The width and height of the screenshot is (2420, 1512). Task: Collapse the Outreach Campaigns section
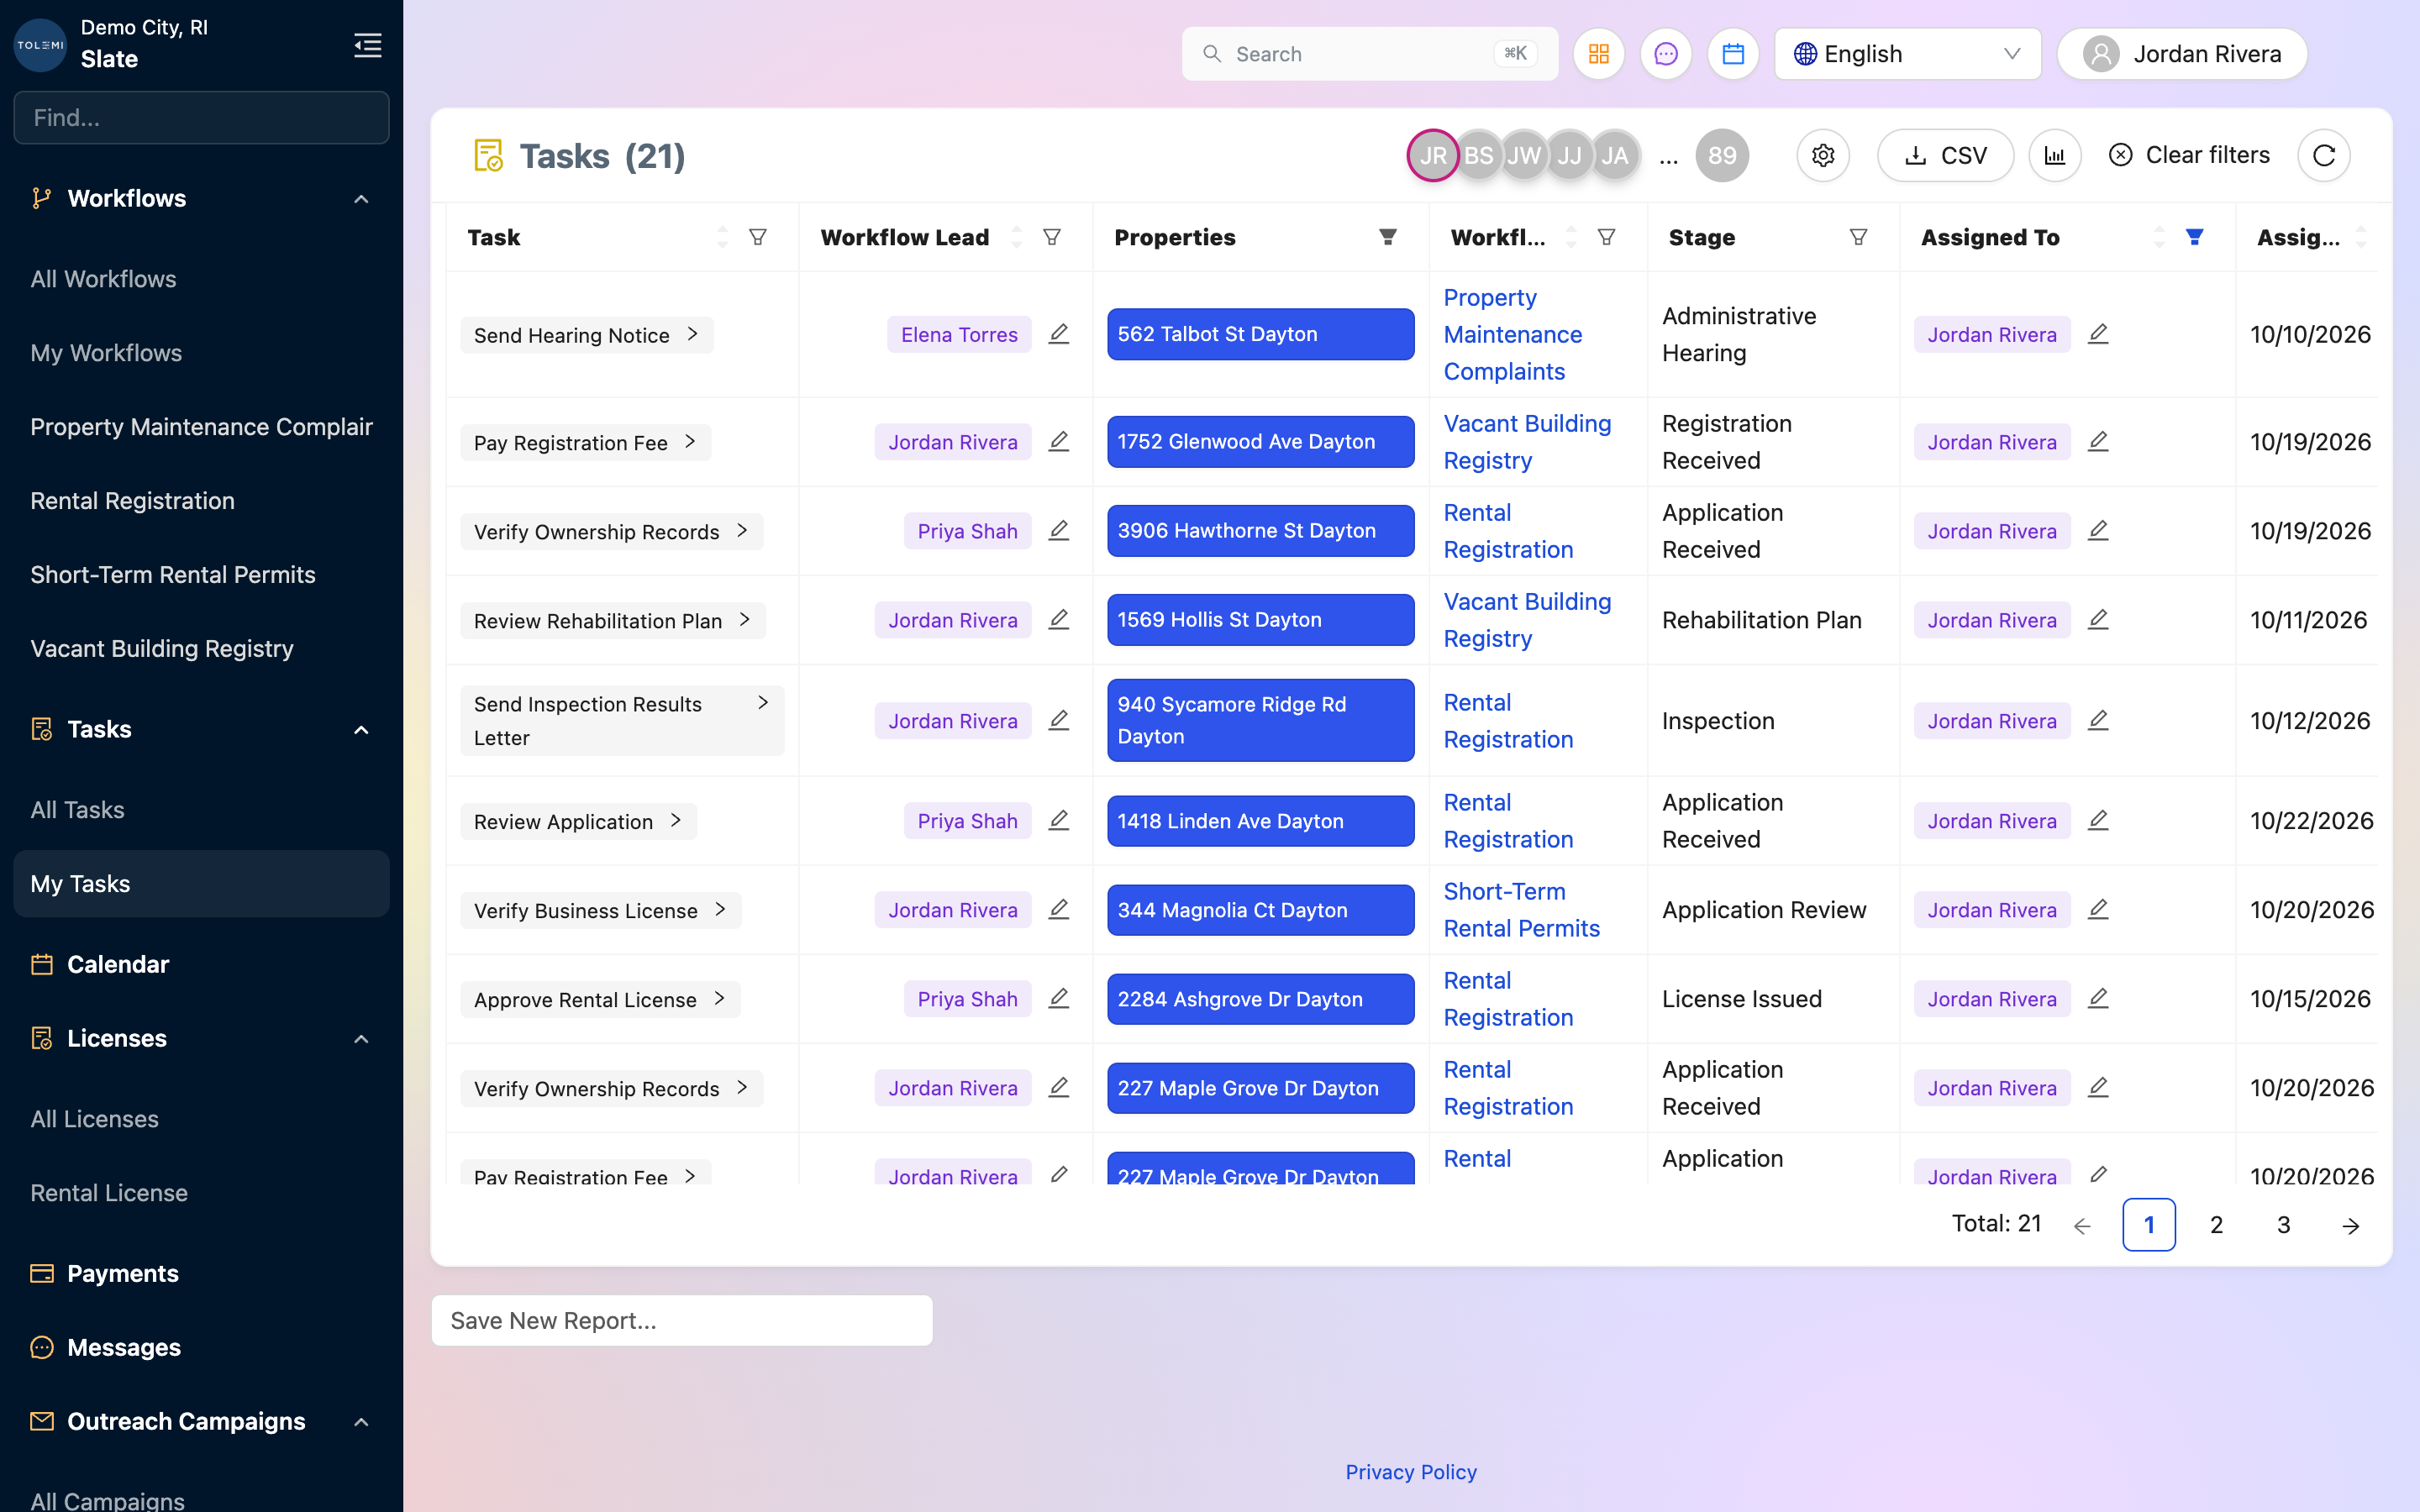[x=361, y=1422]
